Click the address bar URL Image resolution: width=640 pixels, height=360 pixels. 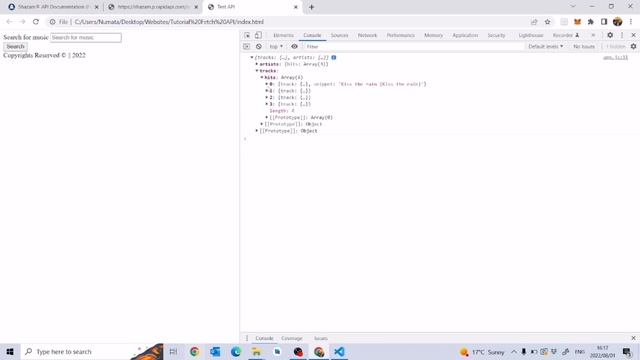click(169, 22)
